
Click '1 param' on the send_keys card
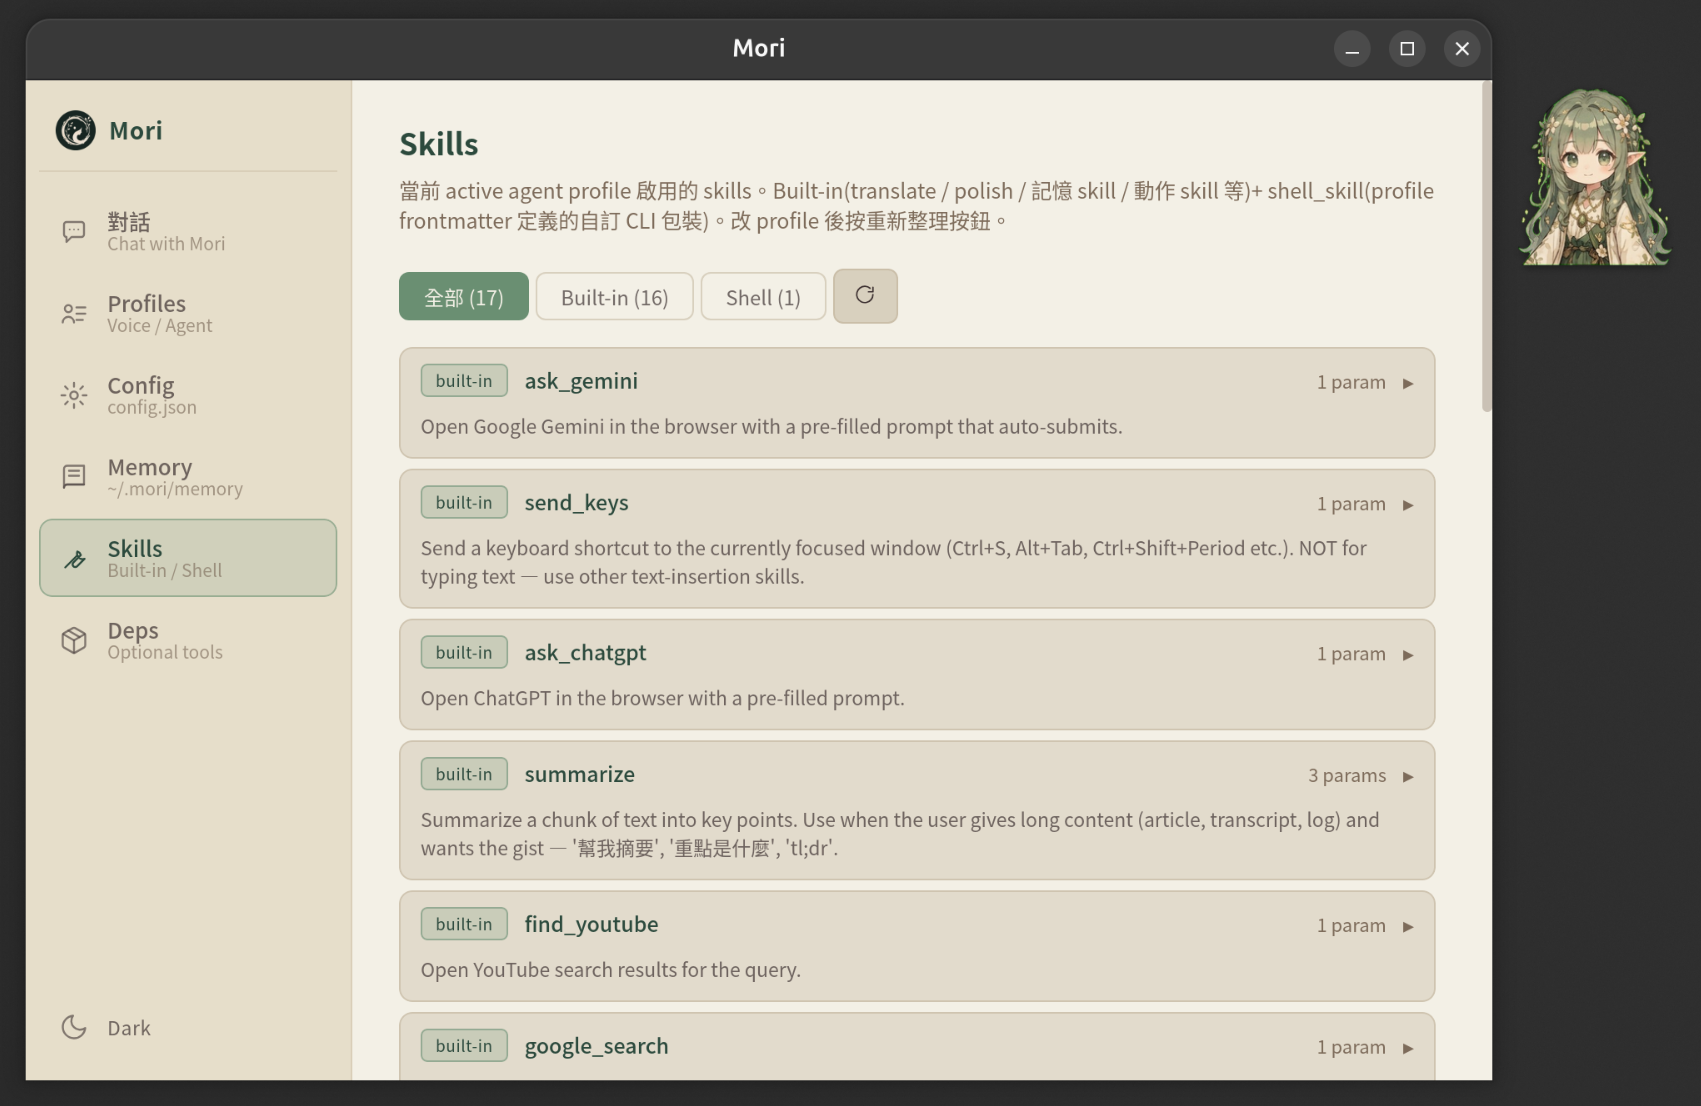pyautogui.click(x=1351, y=504)
